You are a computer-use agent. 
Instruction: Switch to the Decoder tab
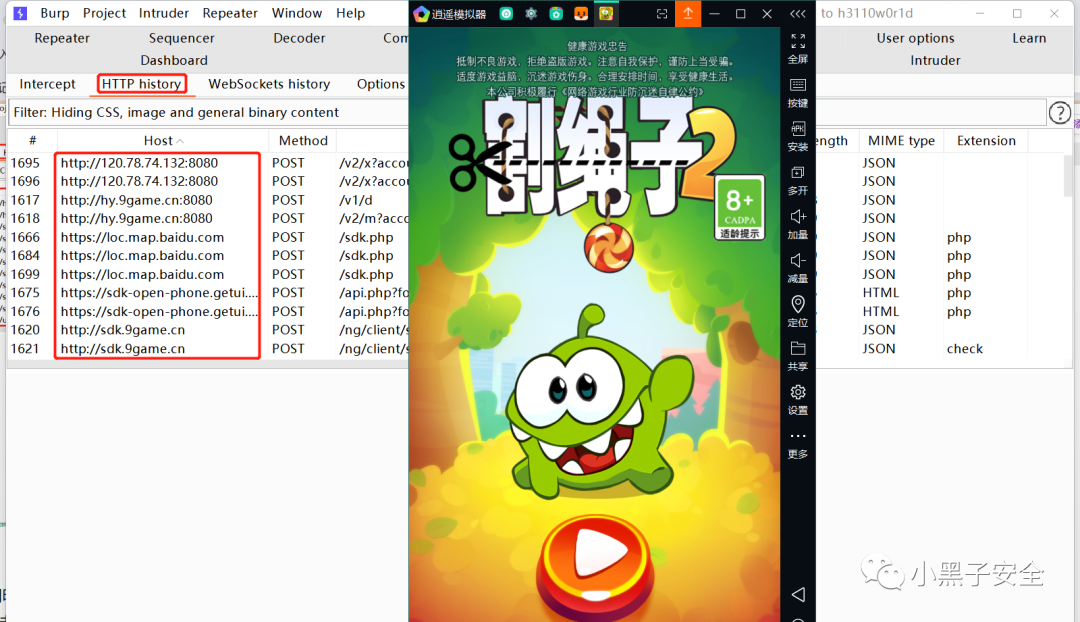(x=299, y=38)
